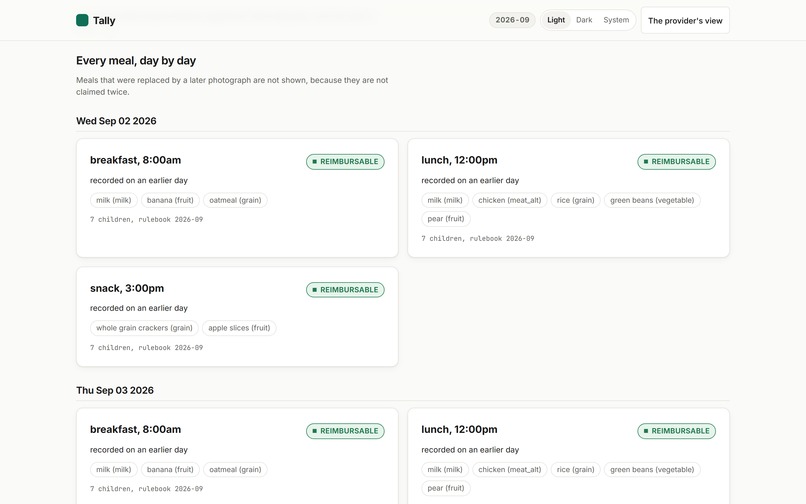The width and height of the screenshot is (806, 504).
Task: Open The provider's view
Action: coord(685,21)
